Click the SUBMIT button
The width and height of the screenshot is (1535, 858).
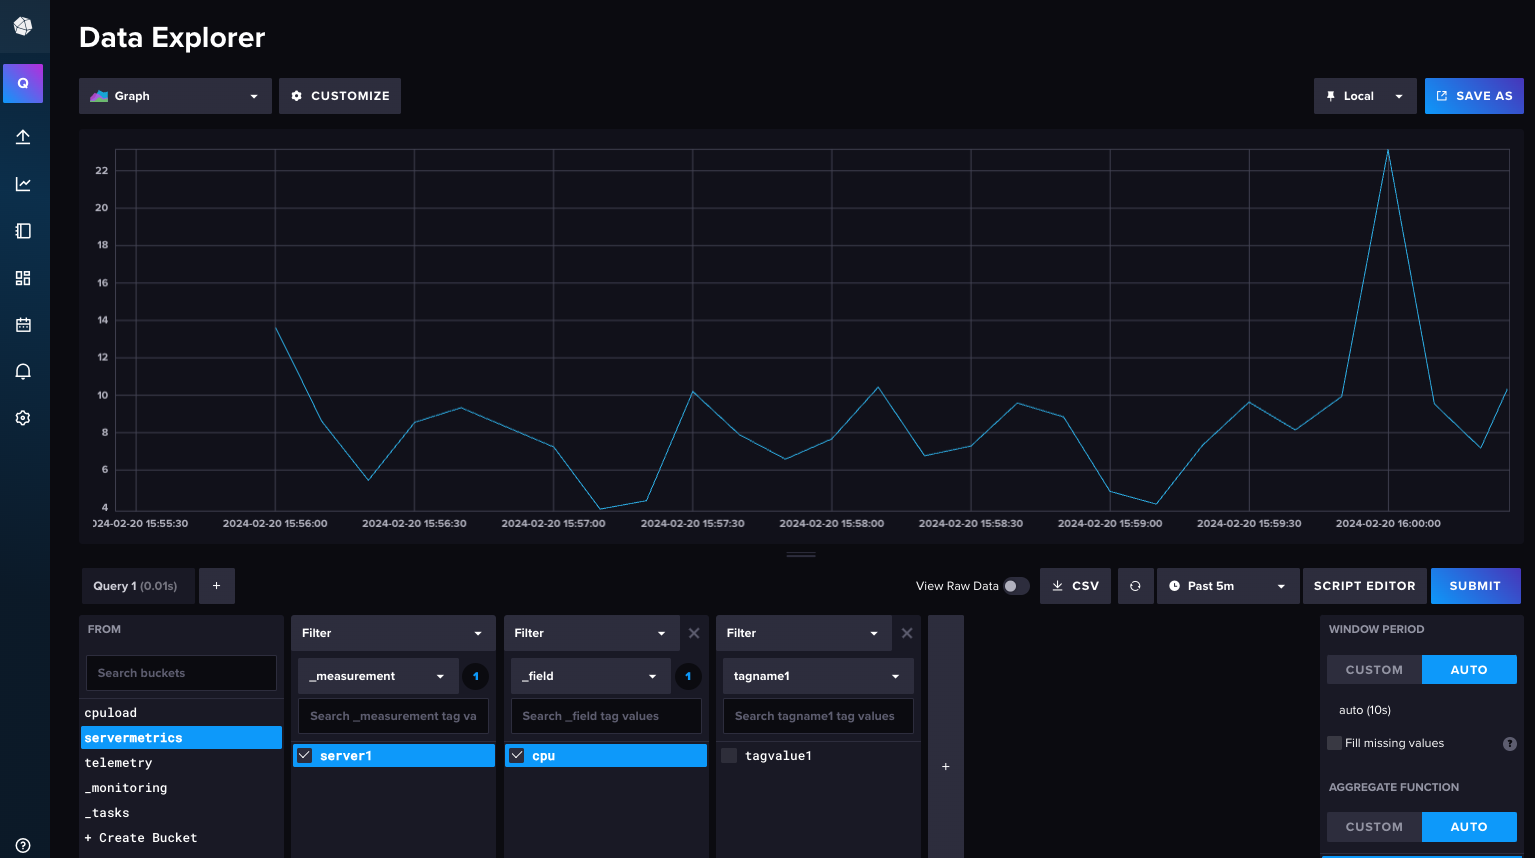1475,585
